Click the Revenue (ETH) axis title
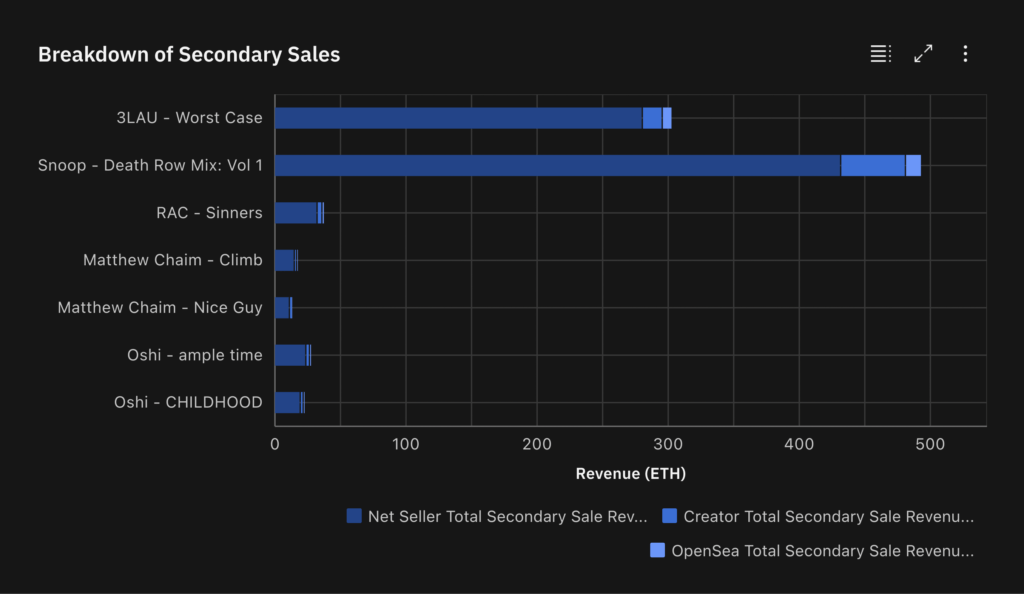 click(630, 473)
